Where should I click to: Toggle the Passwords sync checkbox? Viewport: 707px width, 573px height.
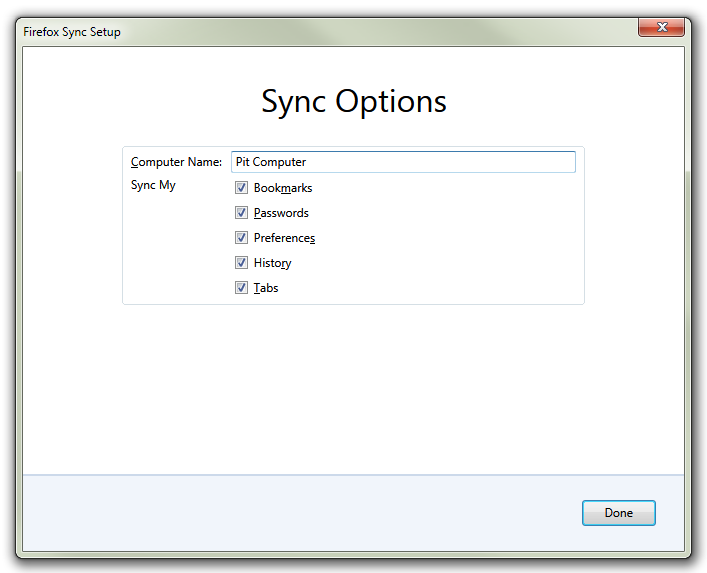coord(241,212)
